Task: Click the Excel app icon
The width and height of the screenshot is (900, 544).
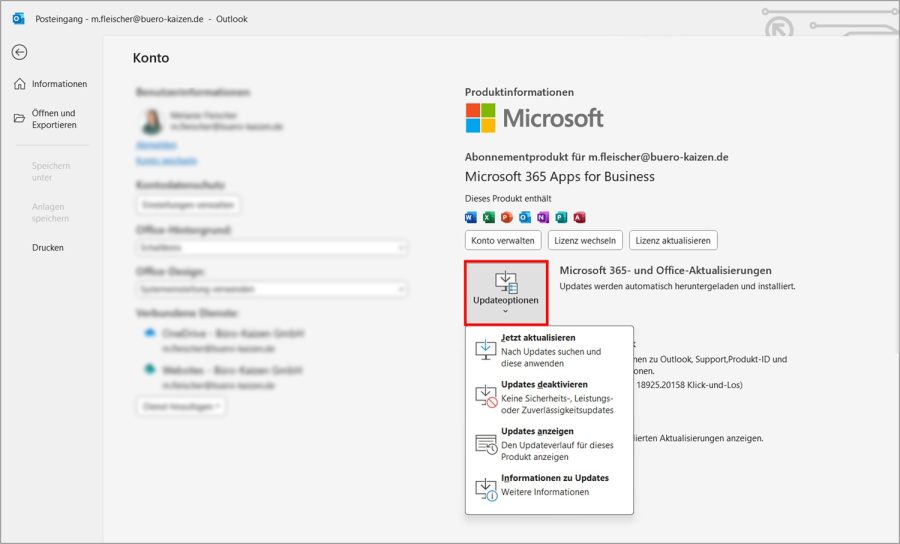Action: tap(488, 217)
